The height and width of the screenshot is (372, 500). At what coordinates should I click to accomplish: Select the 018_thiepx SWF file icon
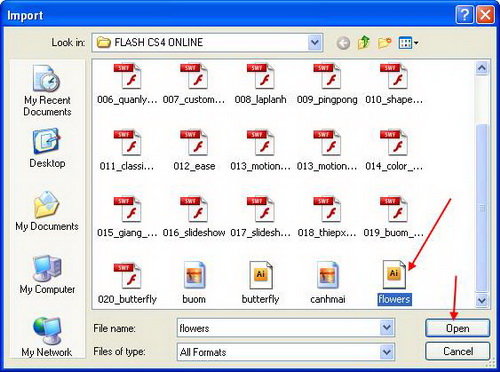[x=327, y=209]
